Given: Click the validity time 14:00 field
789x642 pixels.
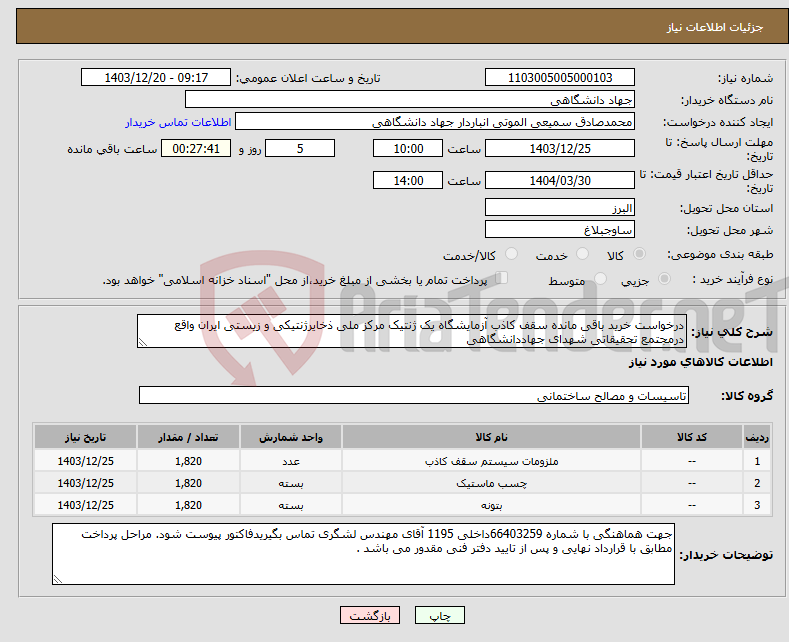Looking at the screenshot, I should [x=408, y=180].
